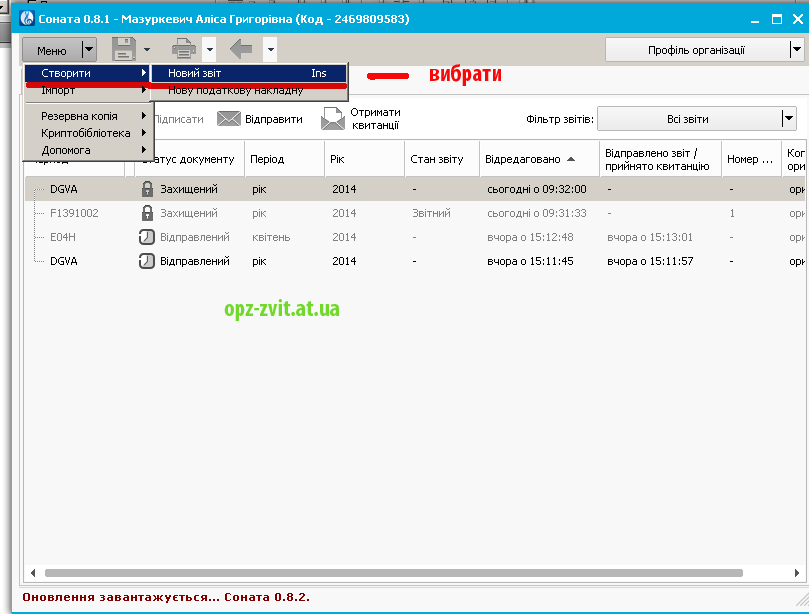Open the Всі звіти filter combo box

coord(697,119)
